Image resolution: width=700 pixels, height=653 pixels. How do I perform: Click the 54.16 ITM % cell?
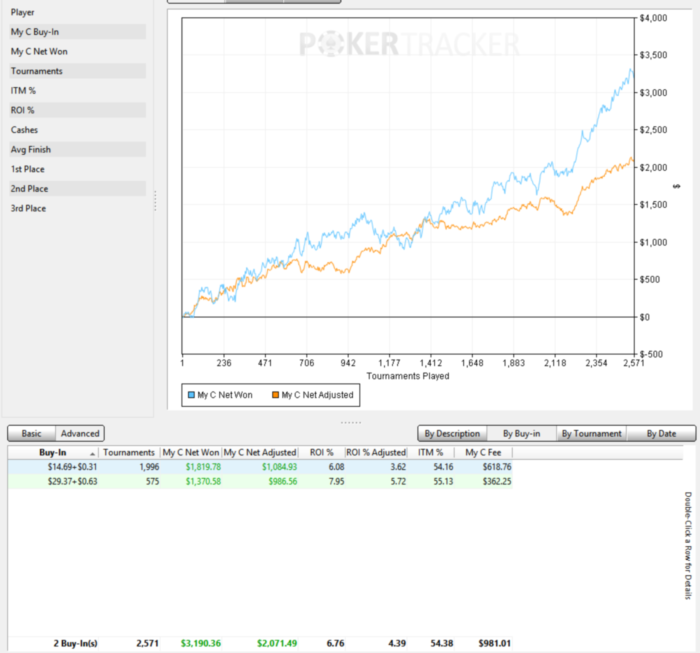point(443,467)
